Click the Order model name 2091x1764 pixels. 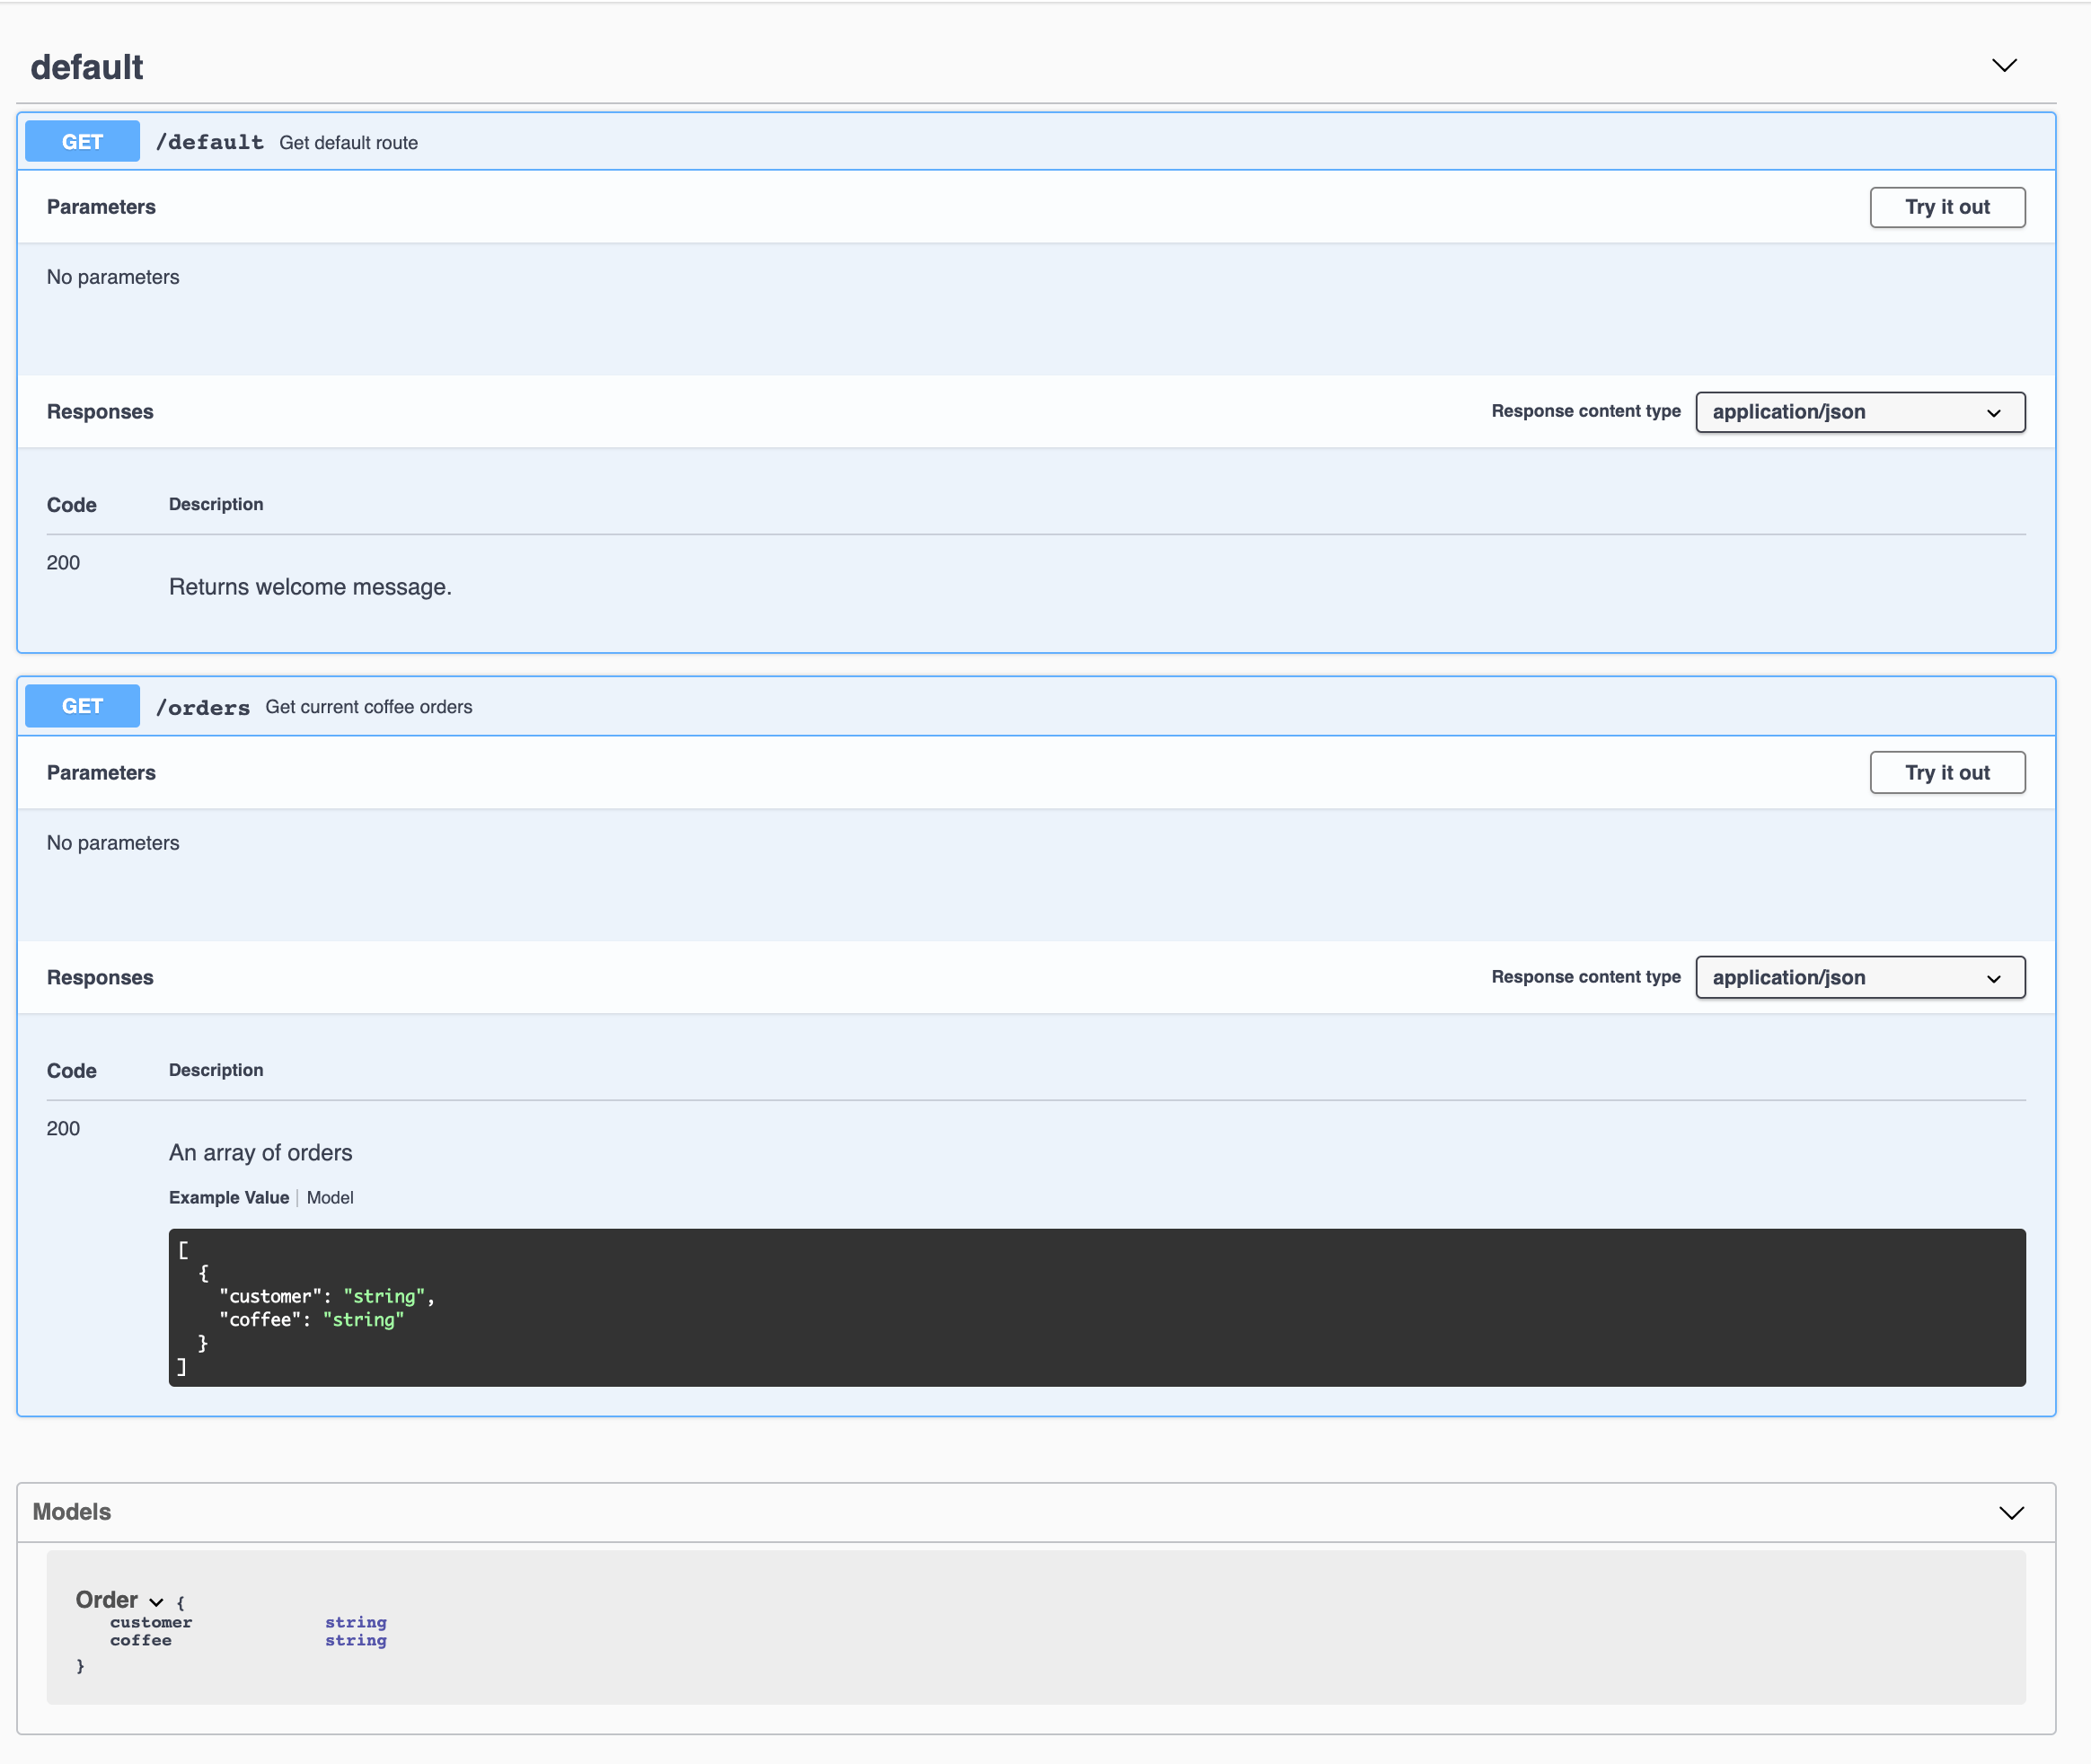(106, 1599)
